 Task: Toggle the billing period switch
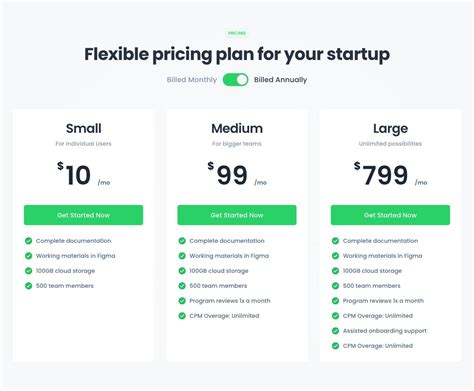pos(235,80)
